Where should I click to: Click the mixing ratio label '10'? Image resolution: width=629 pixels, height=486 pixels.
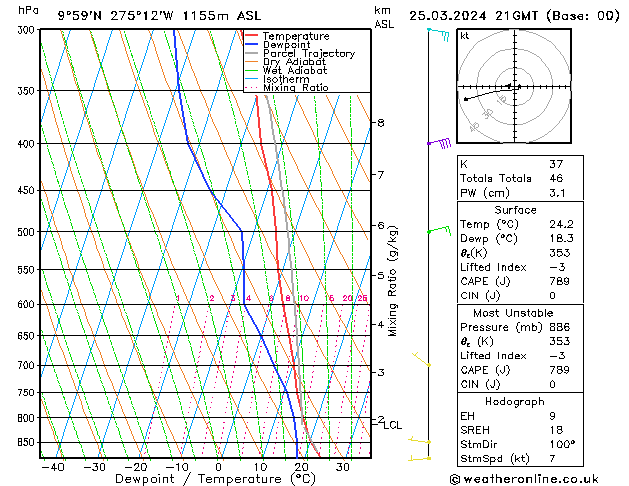click(x=304, y=298)
